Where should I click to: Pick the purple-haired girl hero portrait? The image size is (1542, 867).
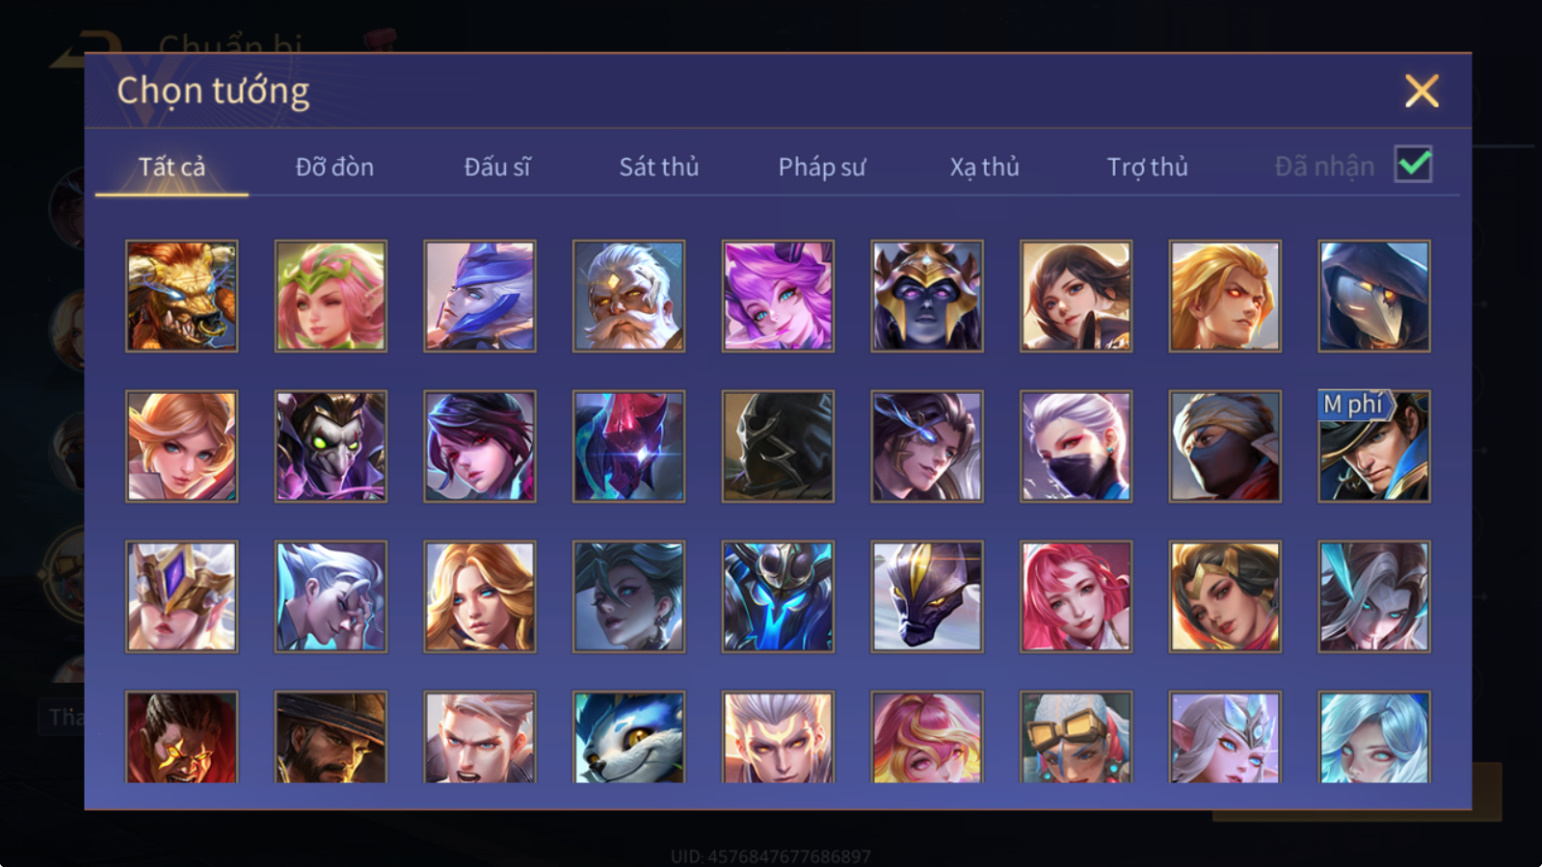[778, 296]
